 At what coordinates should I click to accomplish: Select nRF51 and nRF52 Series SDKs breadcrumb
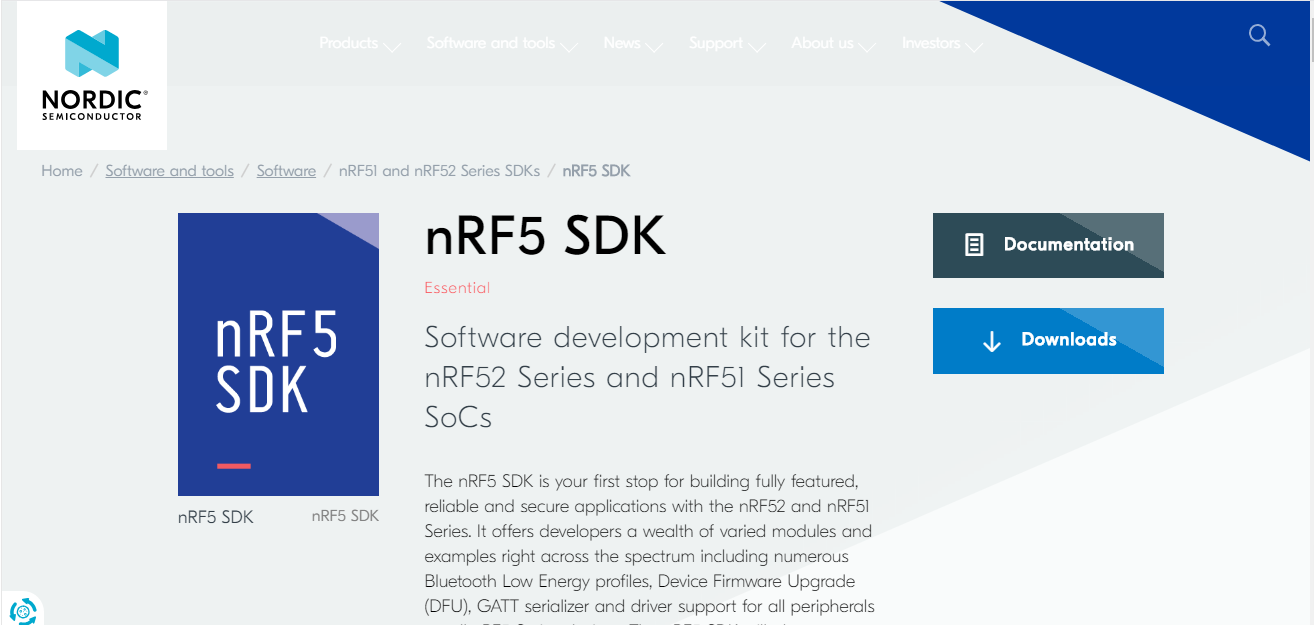439,171
